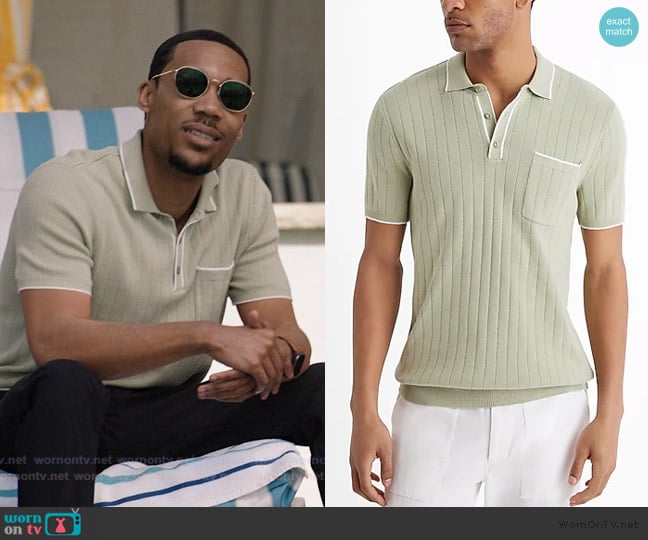
Task: Select the TV scene photo with sunglasses
Action: (x=162, y=253)
